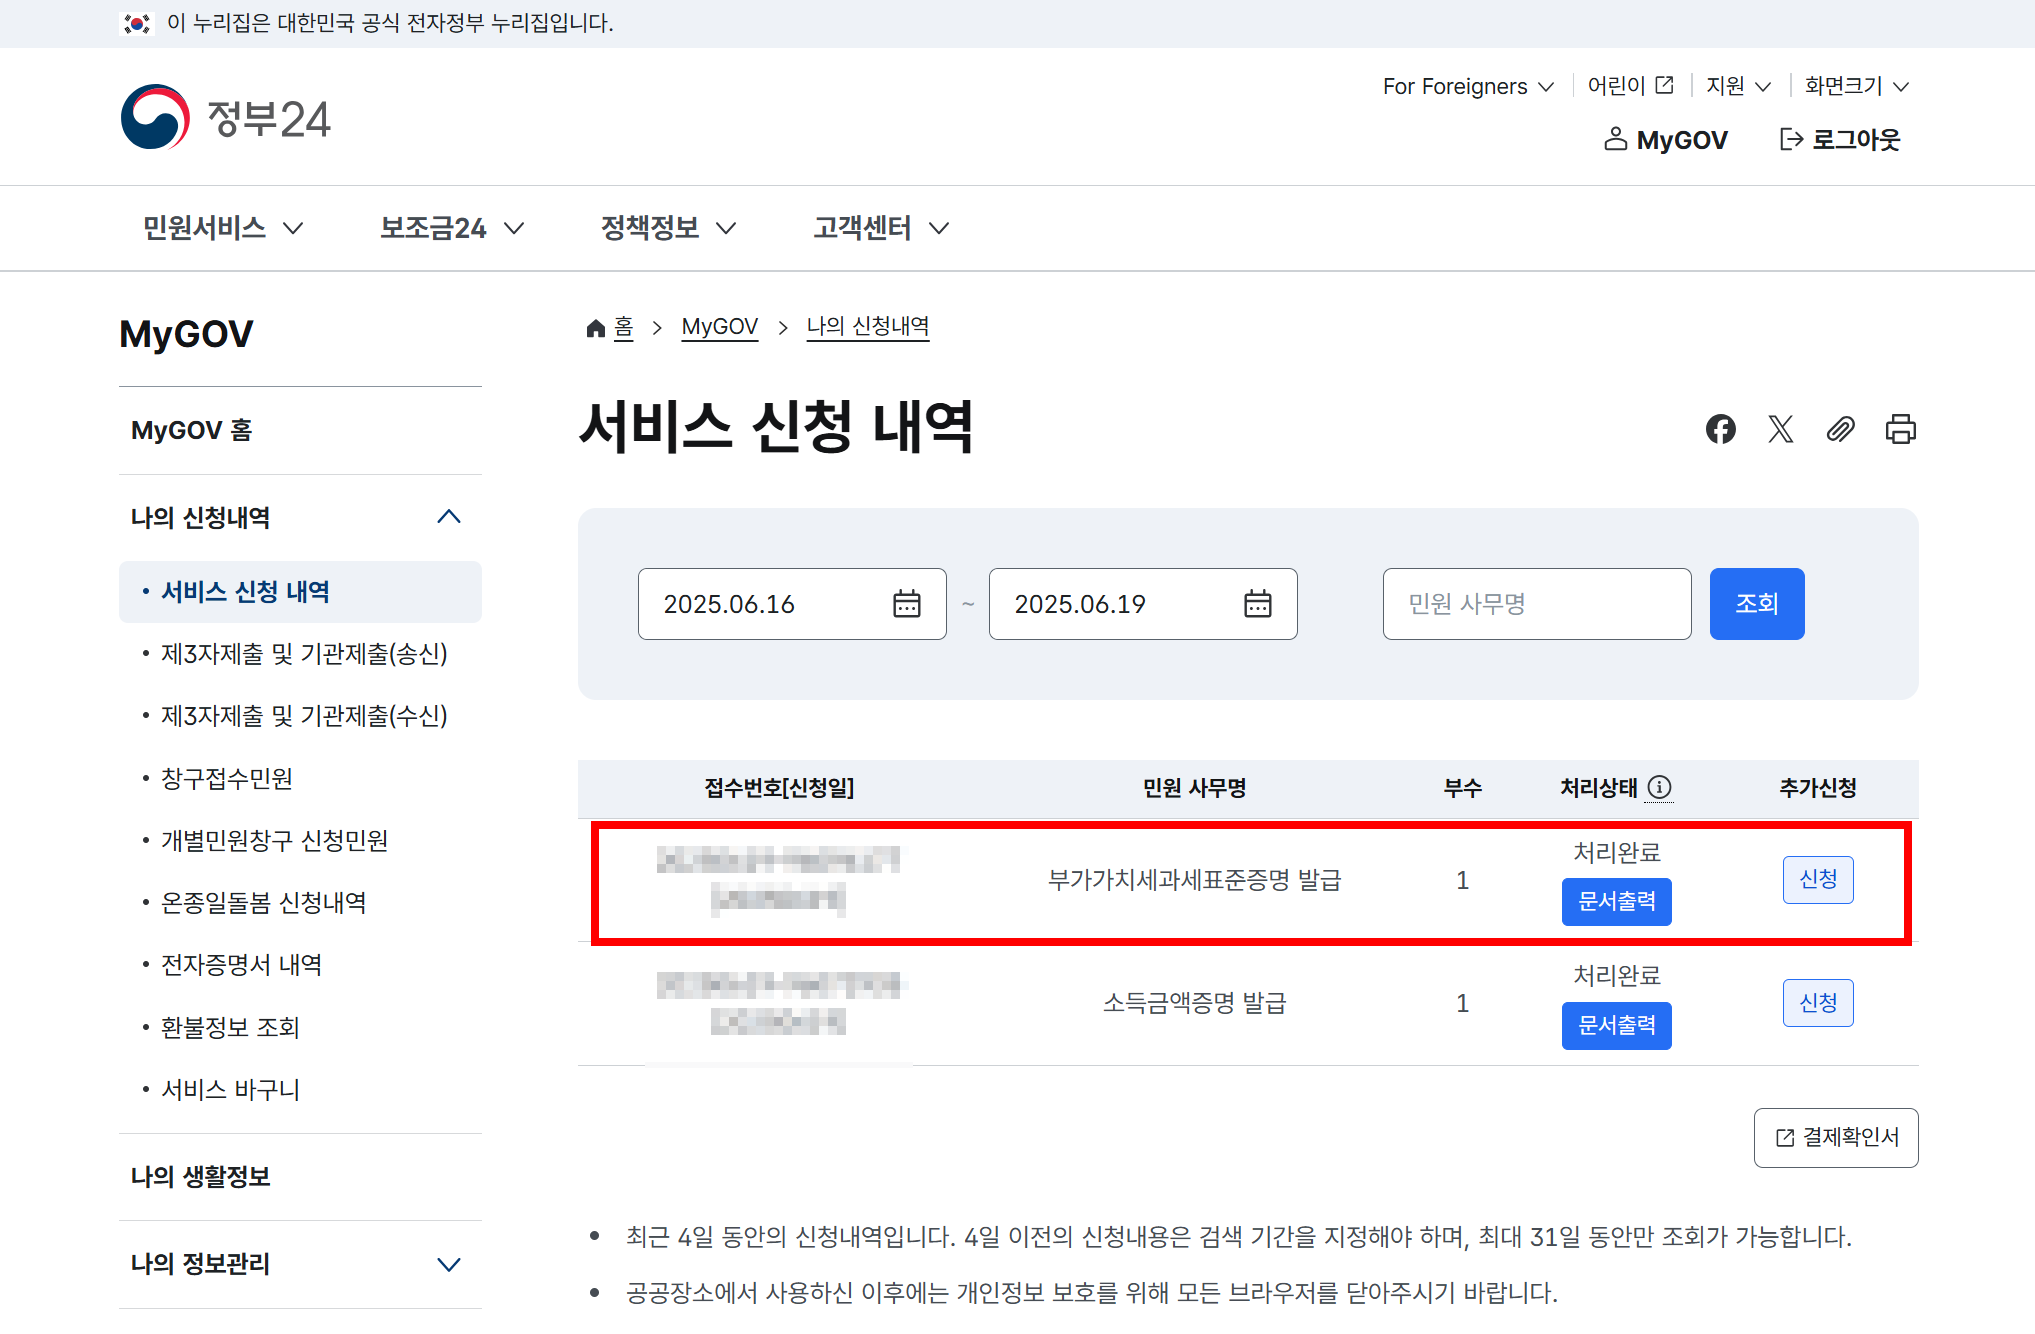Image resolution: width=2035 pixels, height=1334 pixels.
Task: Share page on Facebook icon
Action: (1720, 429)
